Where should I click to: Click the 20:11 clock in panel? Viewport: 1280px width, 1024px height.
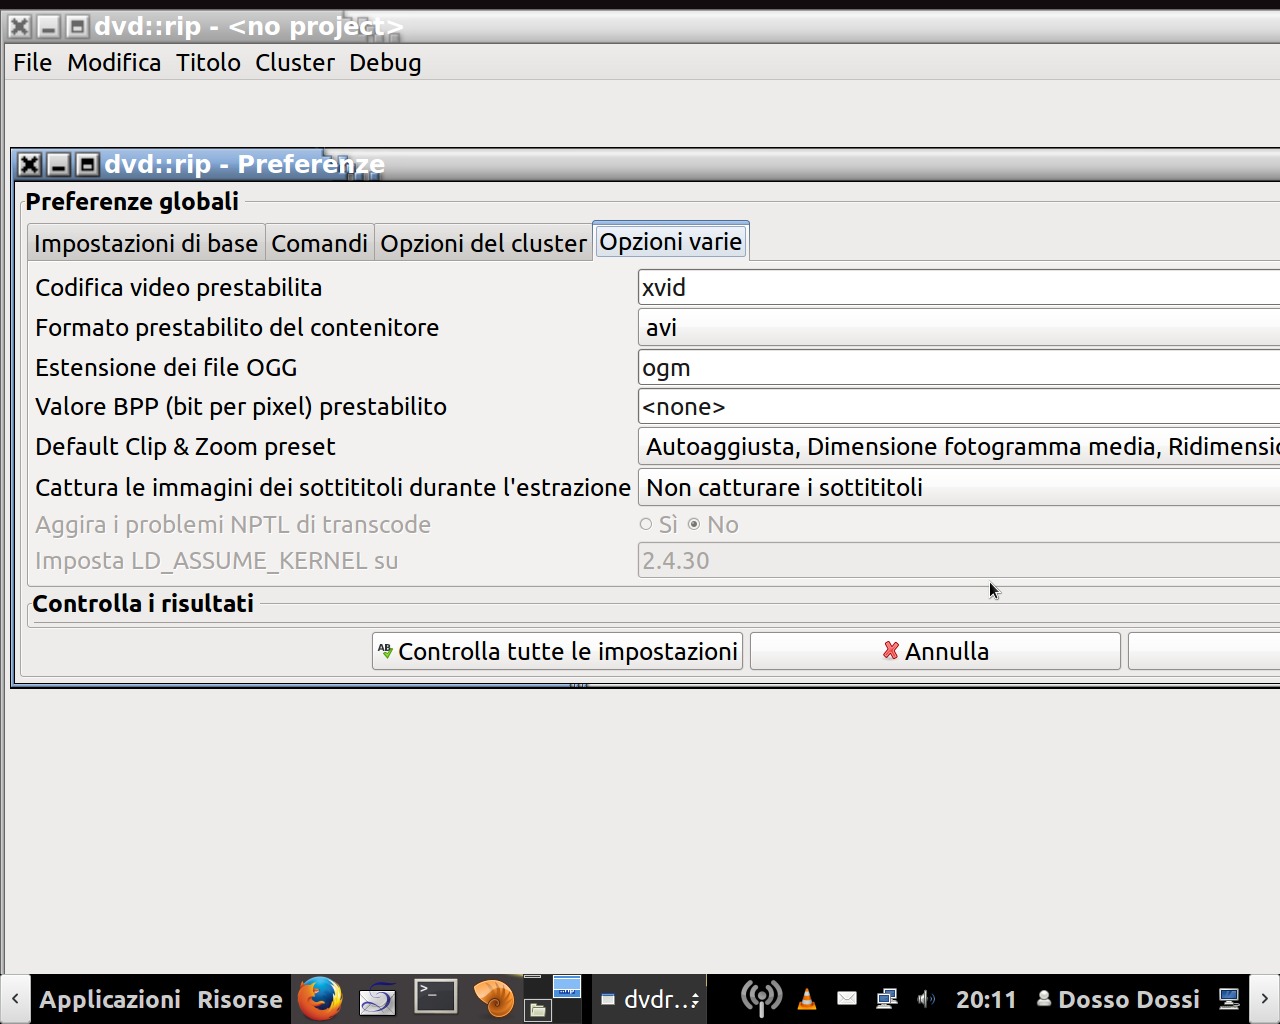(986, 999)
